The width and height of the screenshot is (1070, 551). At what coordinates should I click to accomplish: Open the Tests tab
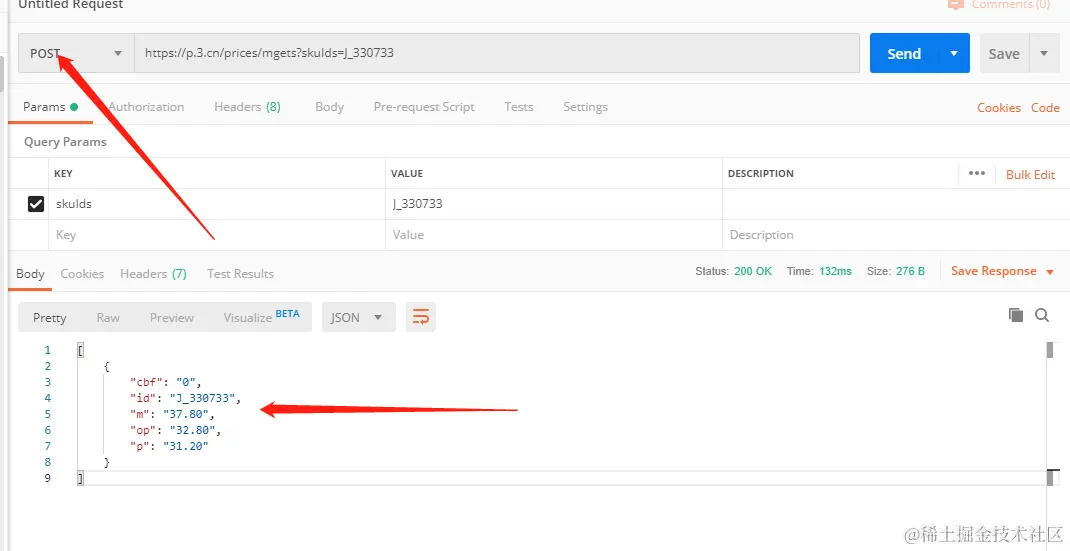[x=519, y=107]
